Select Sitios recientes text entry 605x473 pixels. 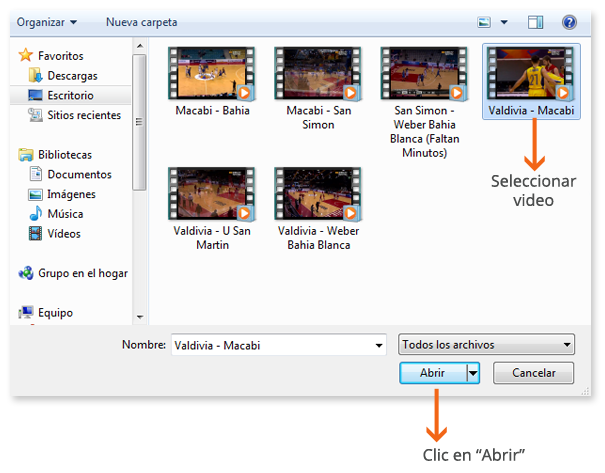[84, 115]
